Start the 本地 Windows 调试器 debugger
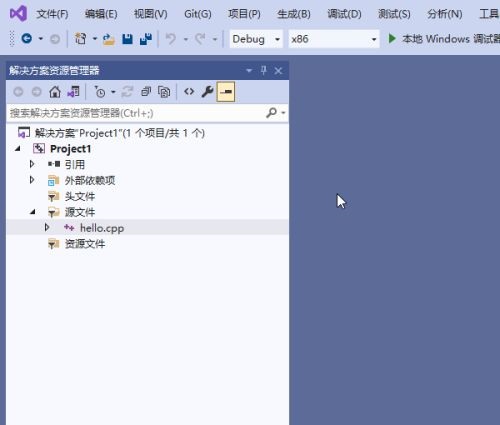 pyautogui.click(x=444, y=39)
